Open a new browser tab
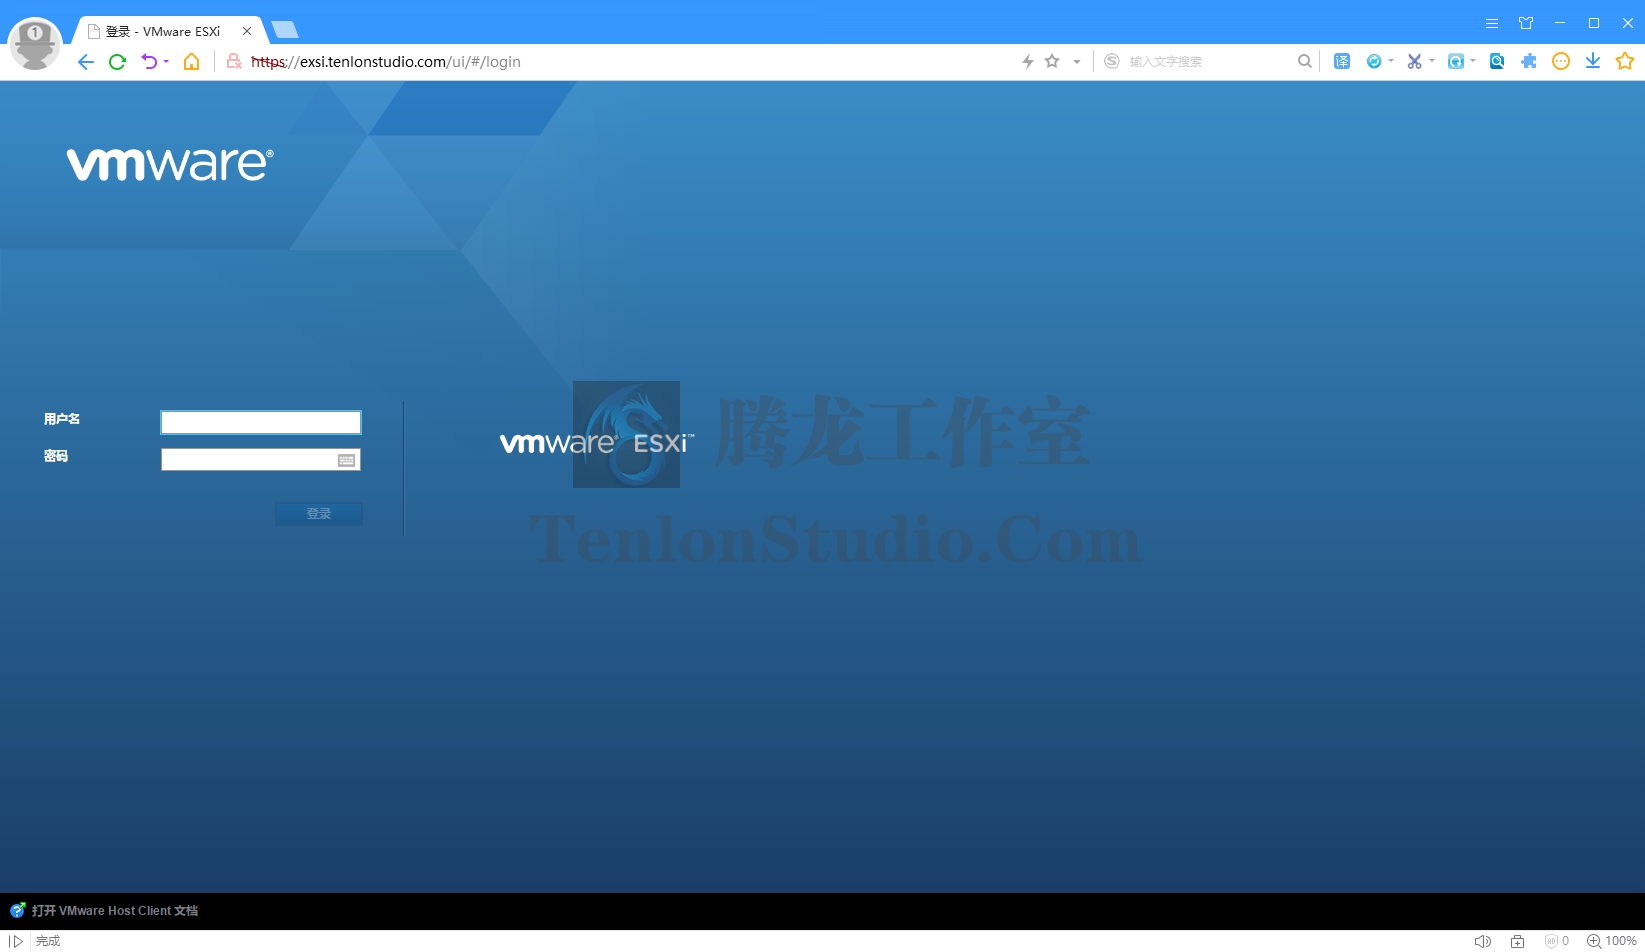Screen dimensions: 1645x952 pyautogui.click(x=285, y=30)
